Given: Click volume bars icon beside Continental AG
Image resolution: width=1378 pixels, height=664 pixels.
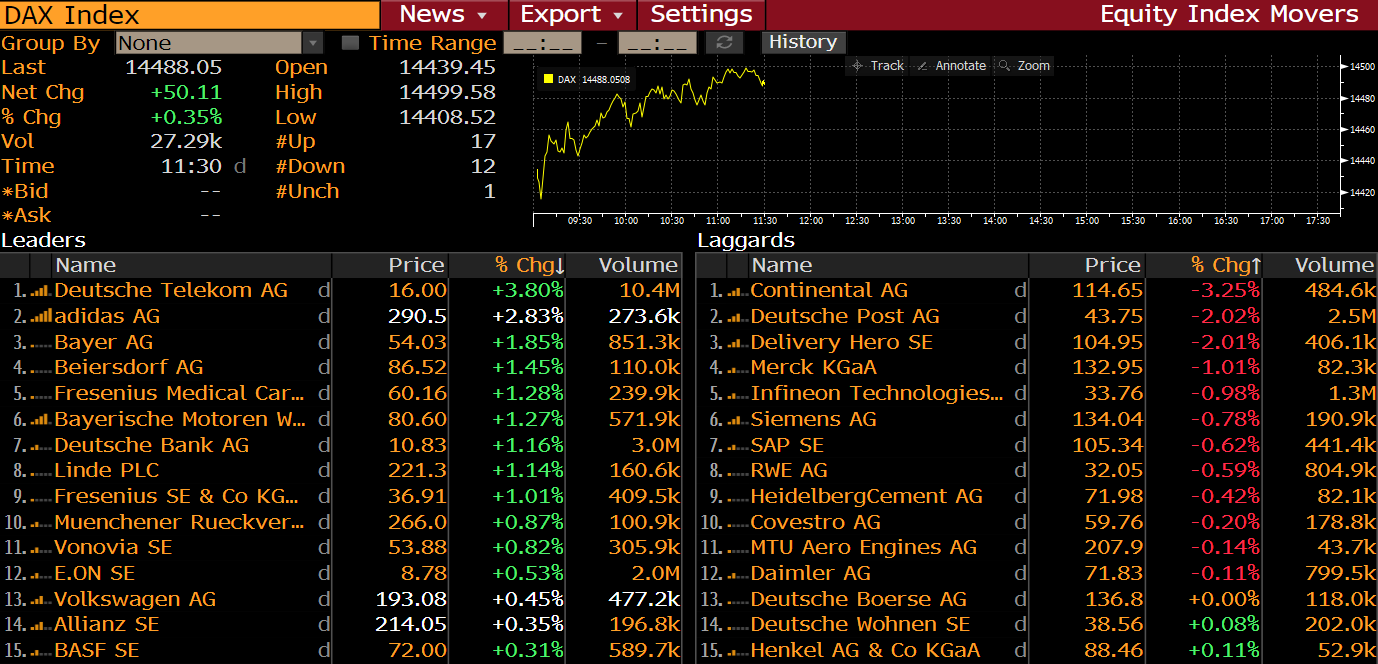Looking at the screenshot, I should (x=736, y=291).
